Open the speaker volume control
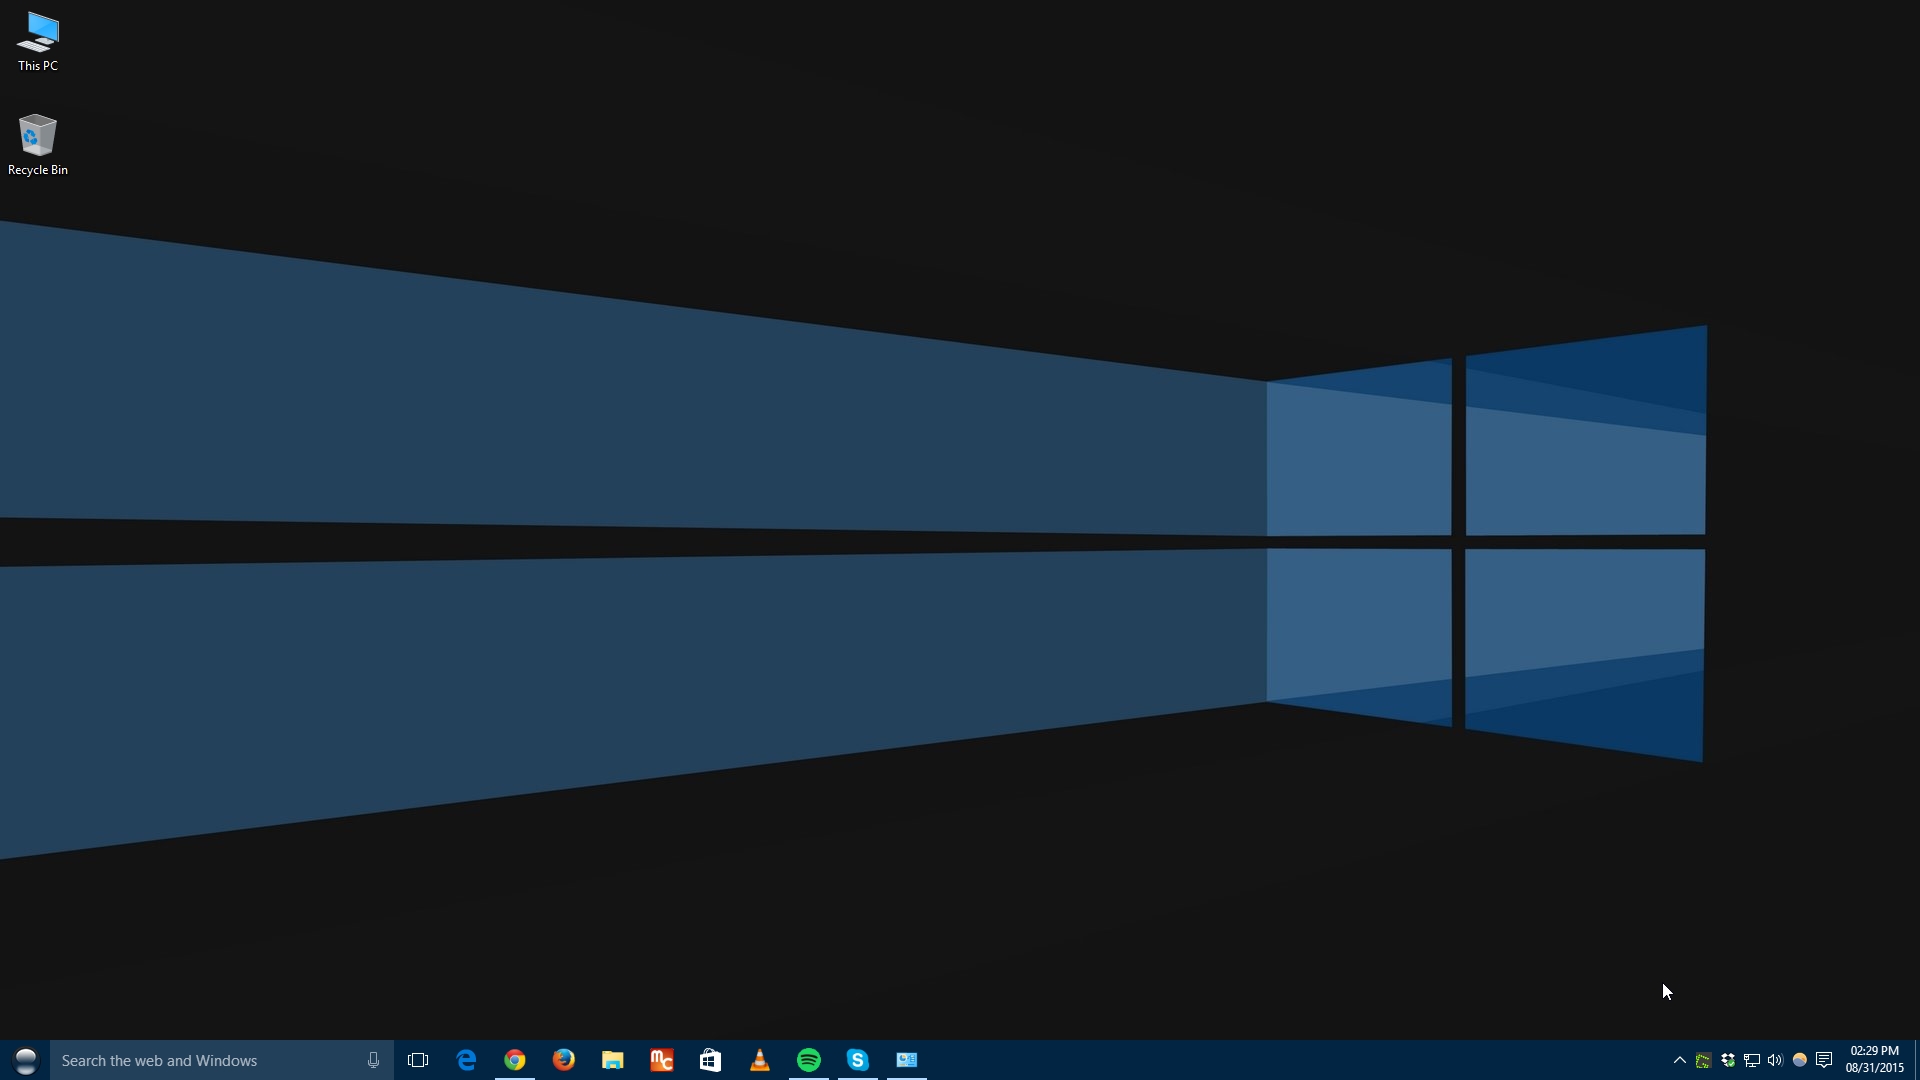 [1775, 1060]
